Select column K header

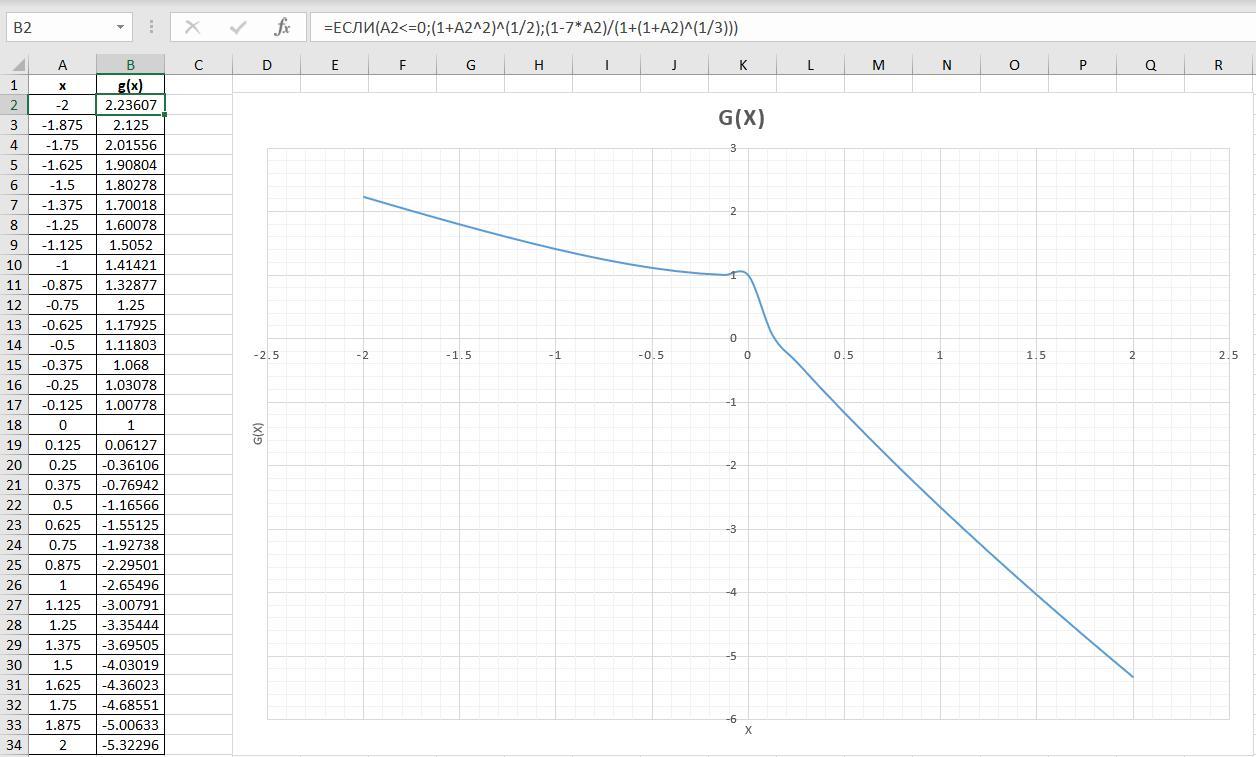pos(742,65)
